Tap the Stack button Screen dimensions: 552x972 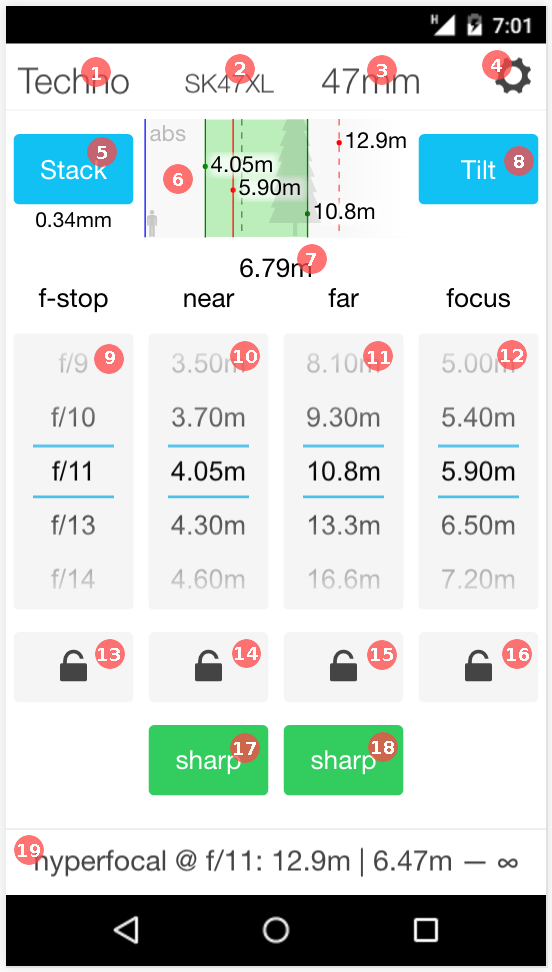click(x=73, y=169)
